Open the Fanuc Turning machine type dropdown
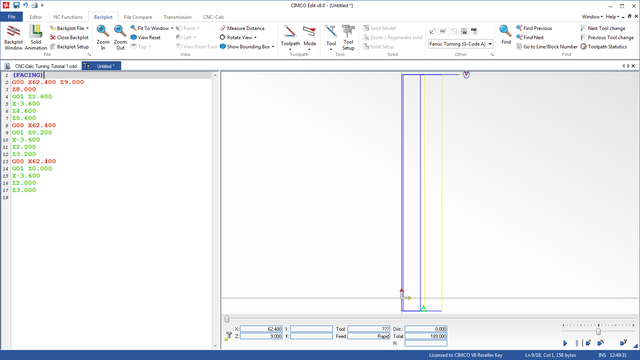The height and width of the screenshot is (360, 640). click(x=460, y=44)
